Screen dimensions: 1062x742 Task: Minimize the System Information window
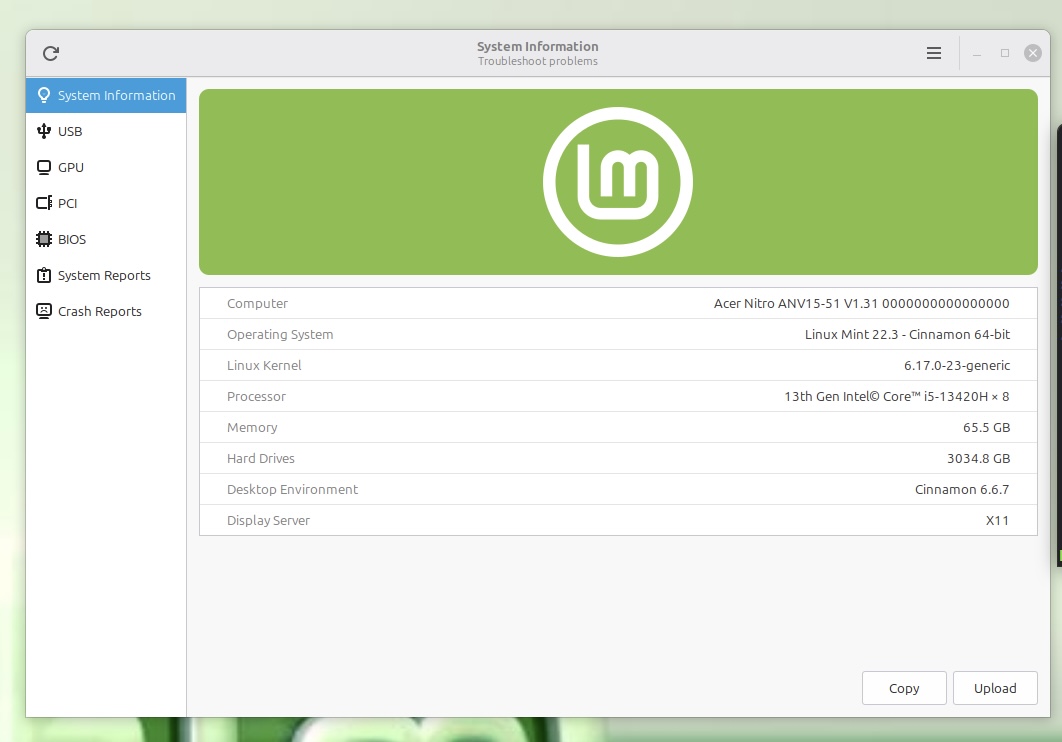[x=977, y=53]
